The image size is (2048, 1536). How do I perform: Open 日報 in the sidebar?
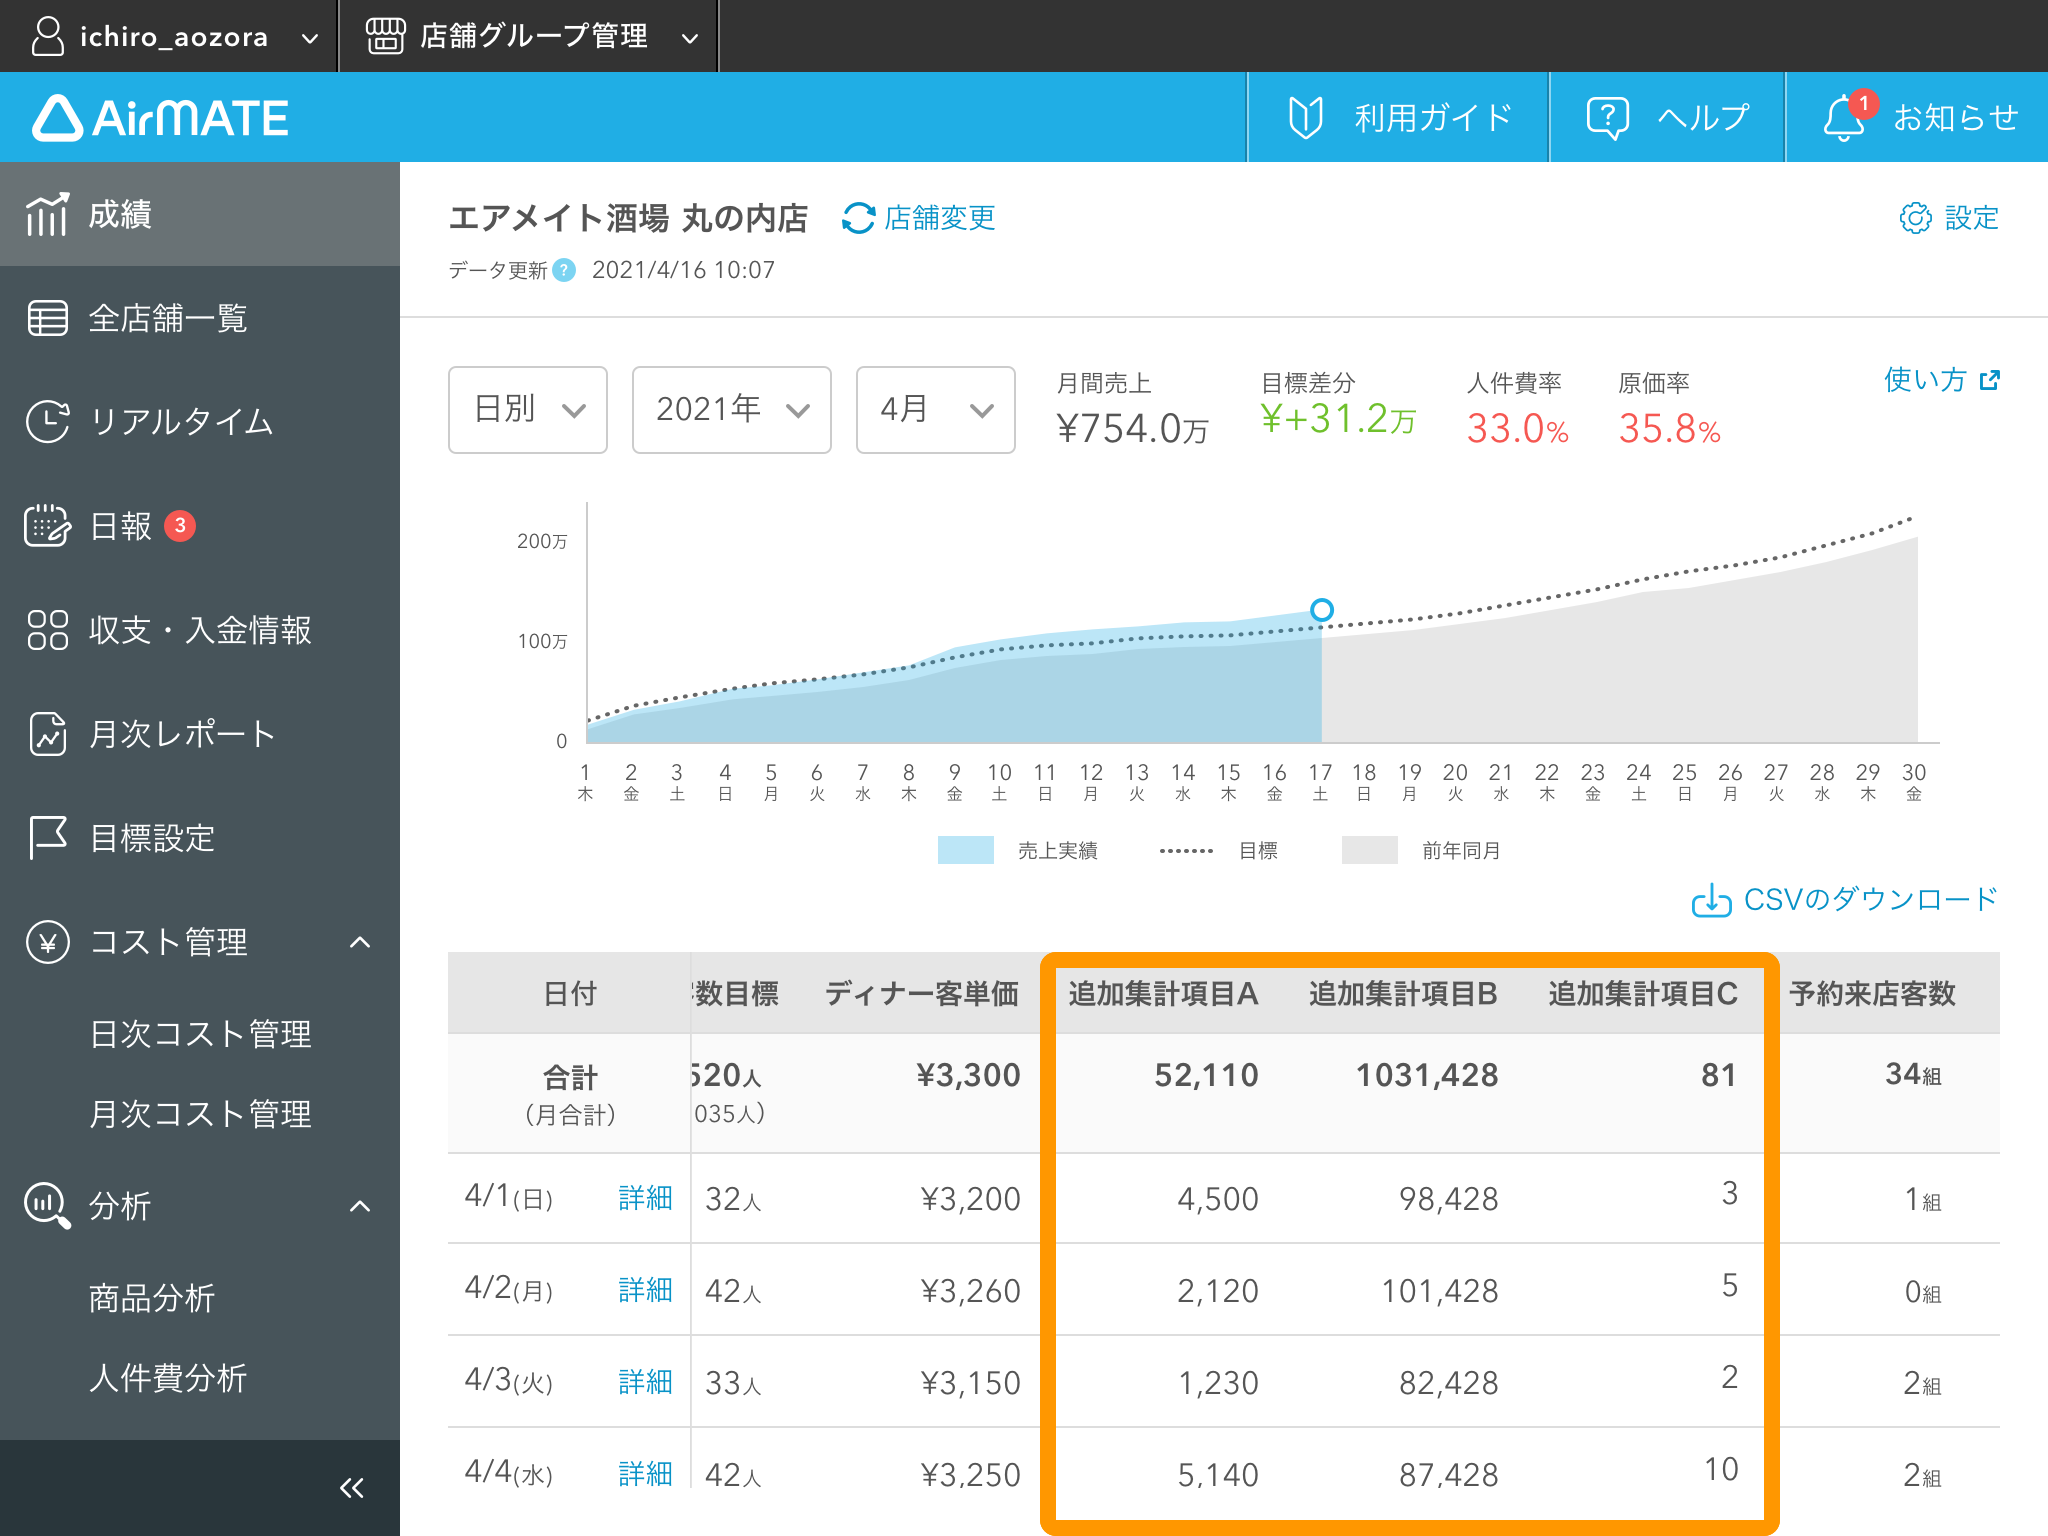(200, 525)
